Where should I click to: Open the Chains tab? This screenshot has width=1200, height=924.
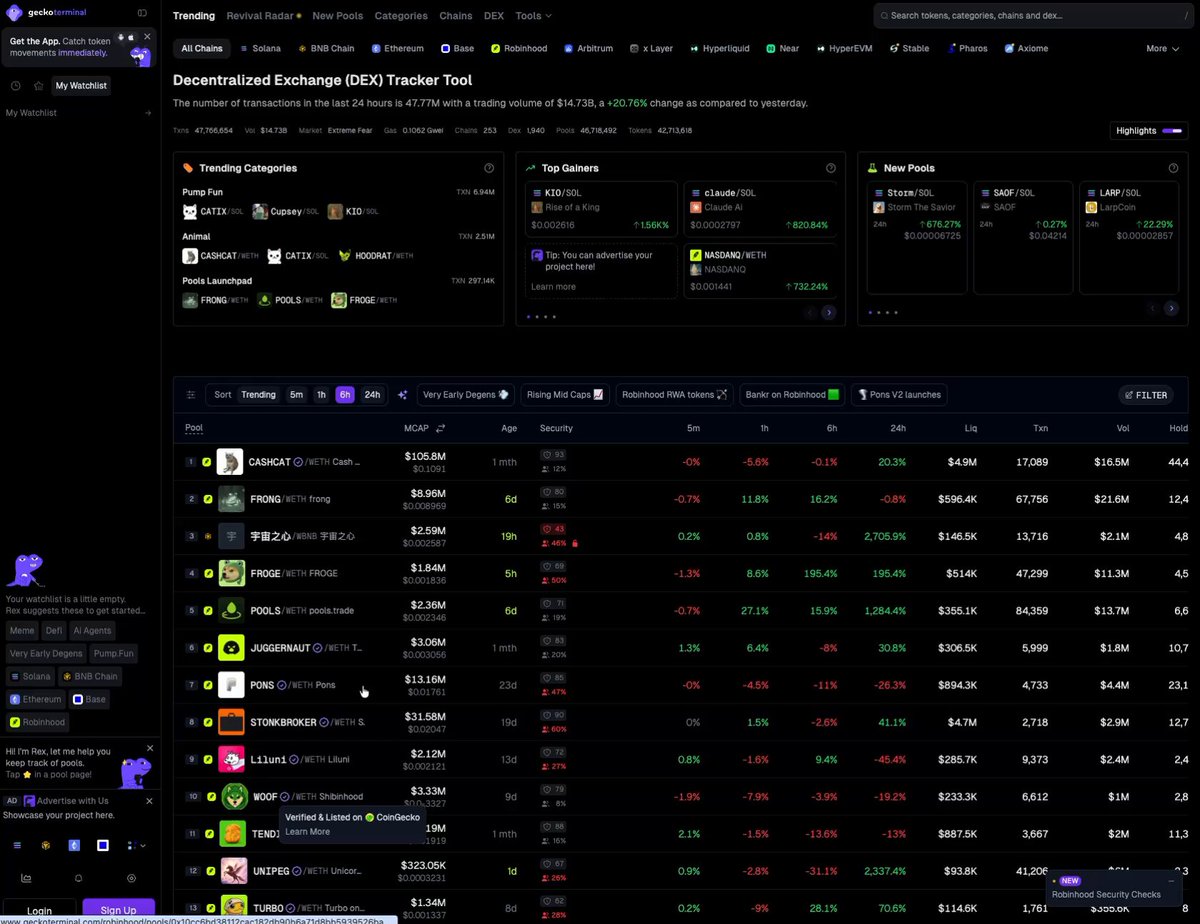[456, 16]
